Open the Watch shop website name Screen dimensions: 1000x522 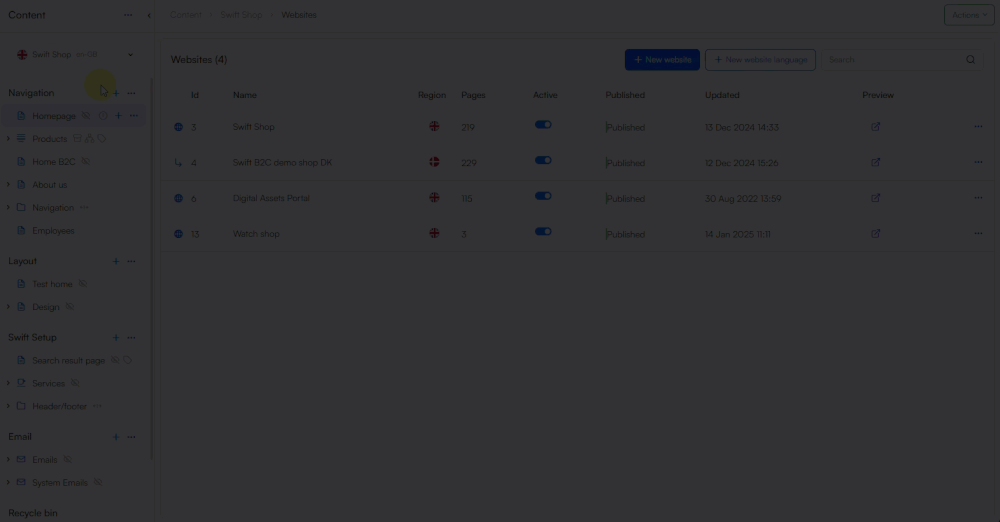click(x=256, y=234)
